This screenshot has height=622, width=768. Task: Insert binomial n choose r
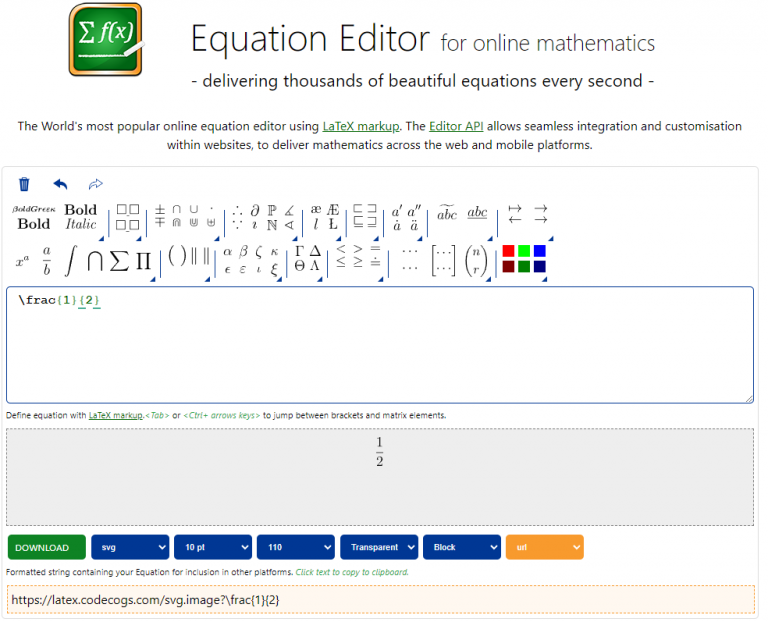tap(476, 261)
